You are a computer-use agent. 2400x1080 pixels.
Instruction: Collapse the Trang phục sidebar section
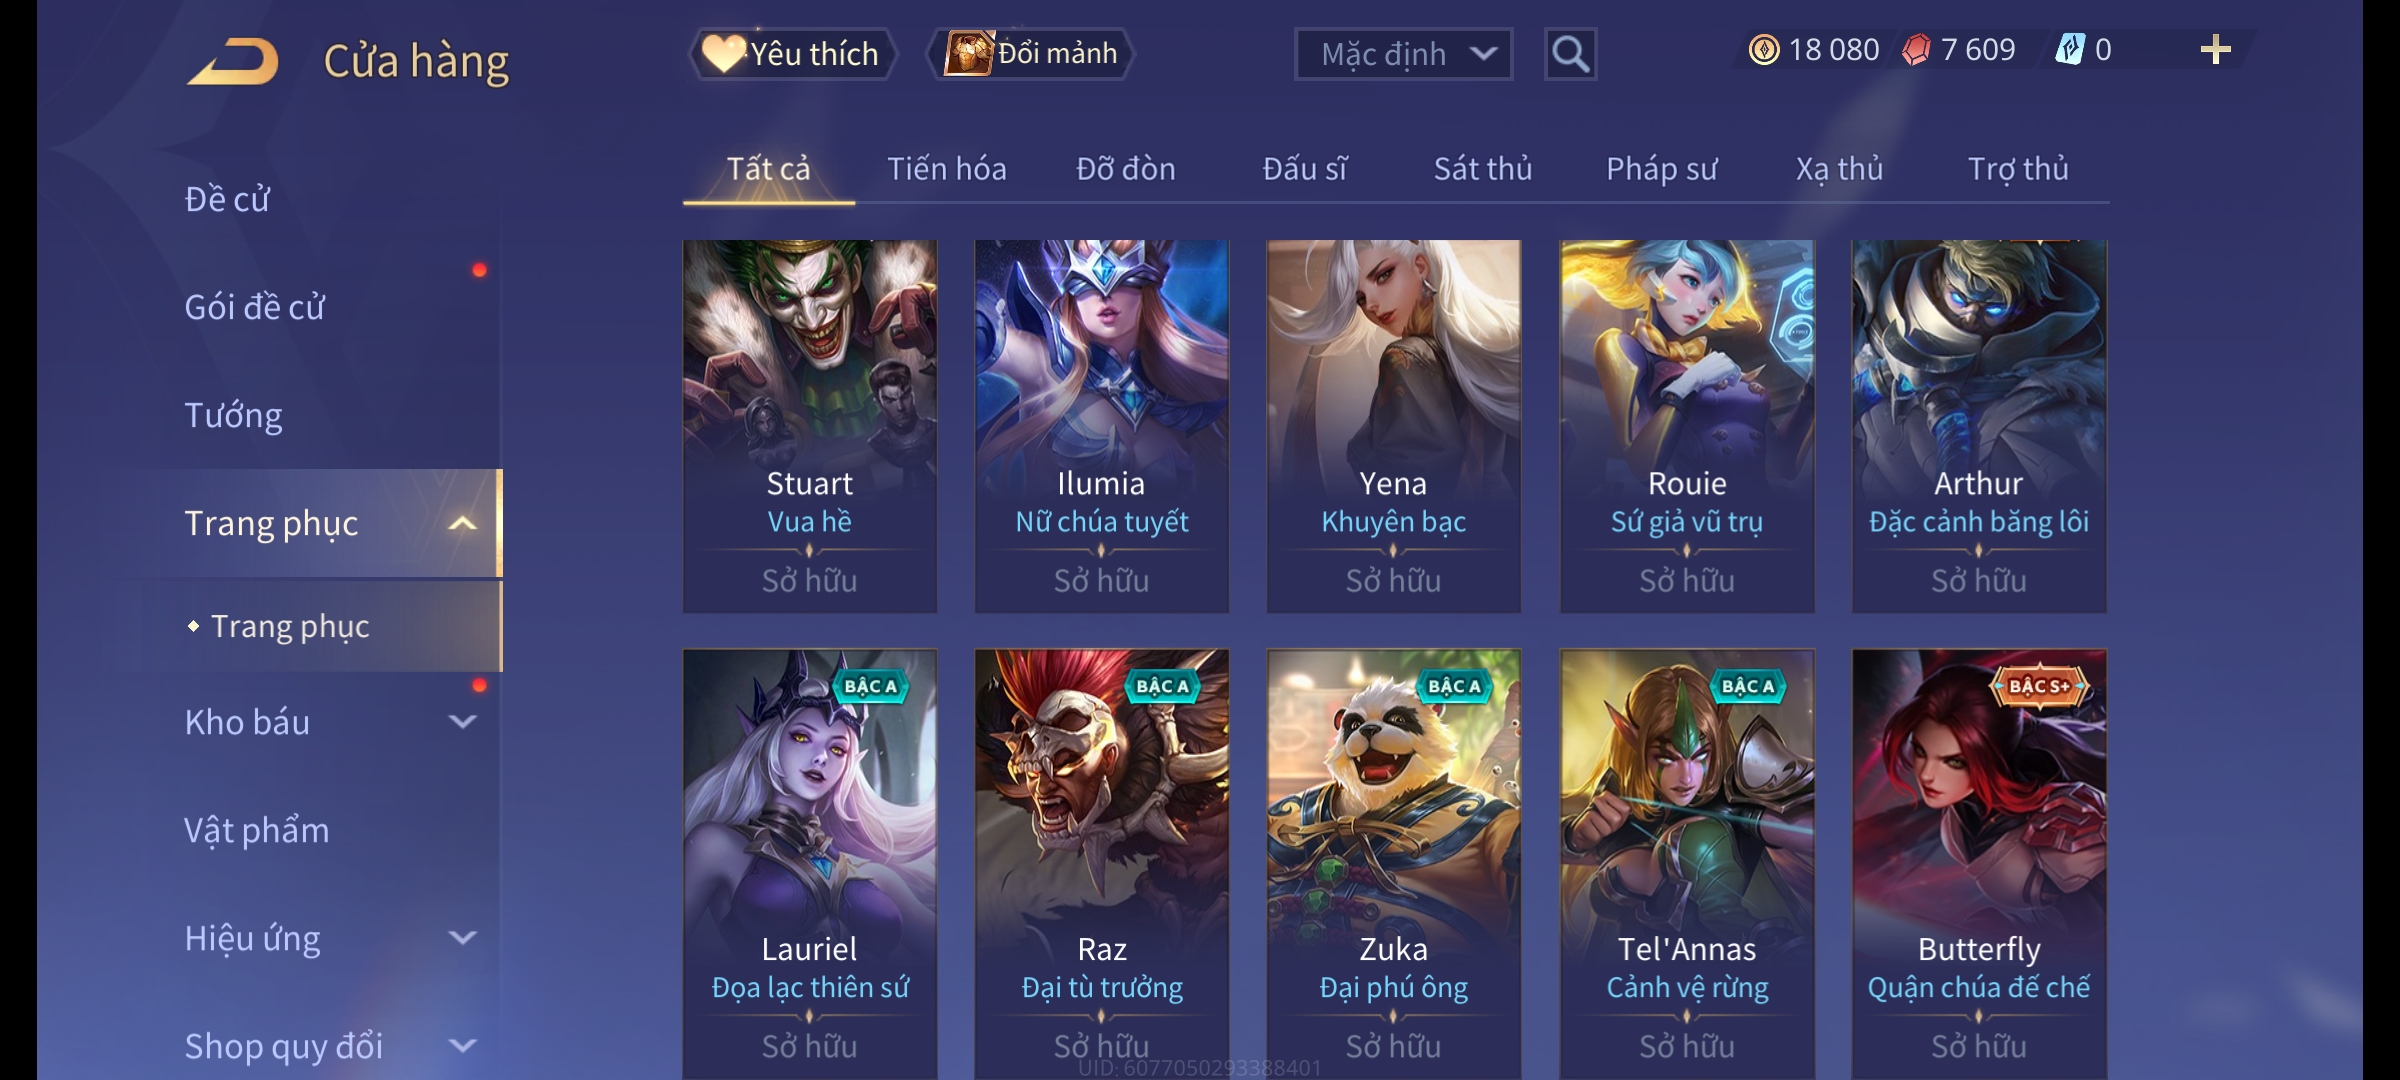pyautogui.click(x=462, y=523)
